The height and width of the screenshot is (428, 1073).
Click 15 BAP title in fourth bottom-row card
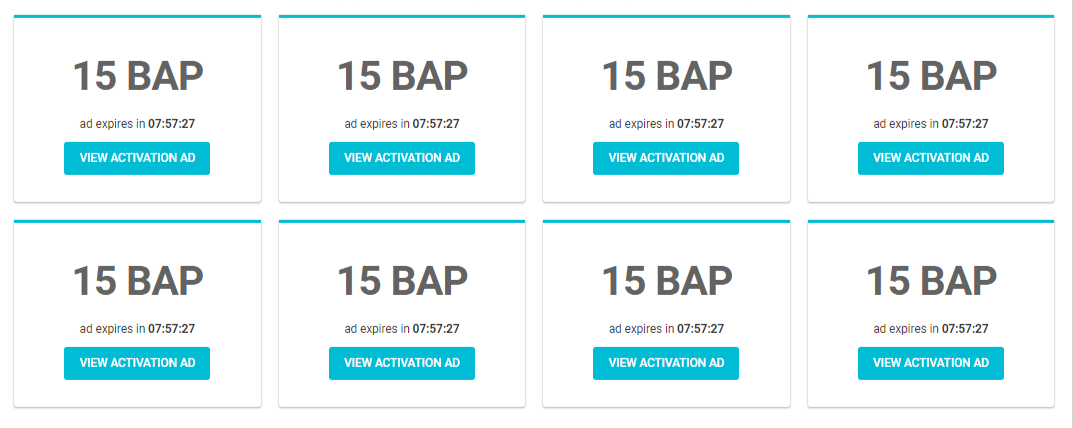tap(931, 281)
